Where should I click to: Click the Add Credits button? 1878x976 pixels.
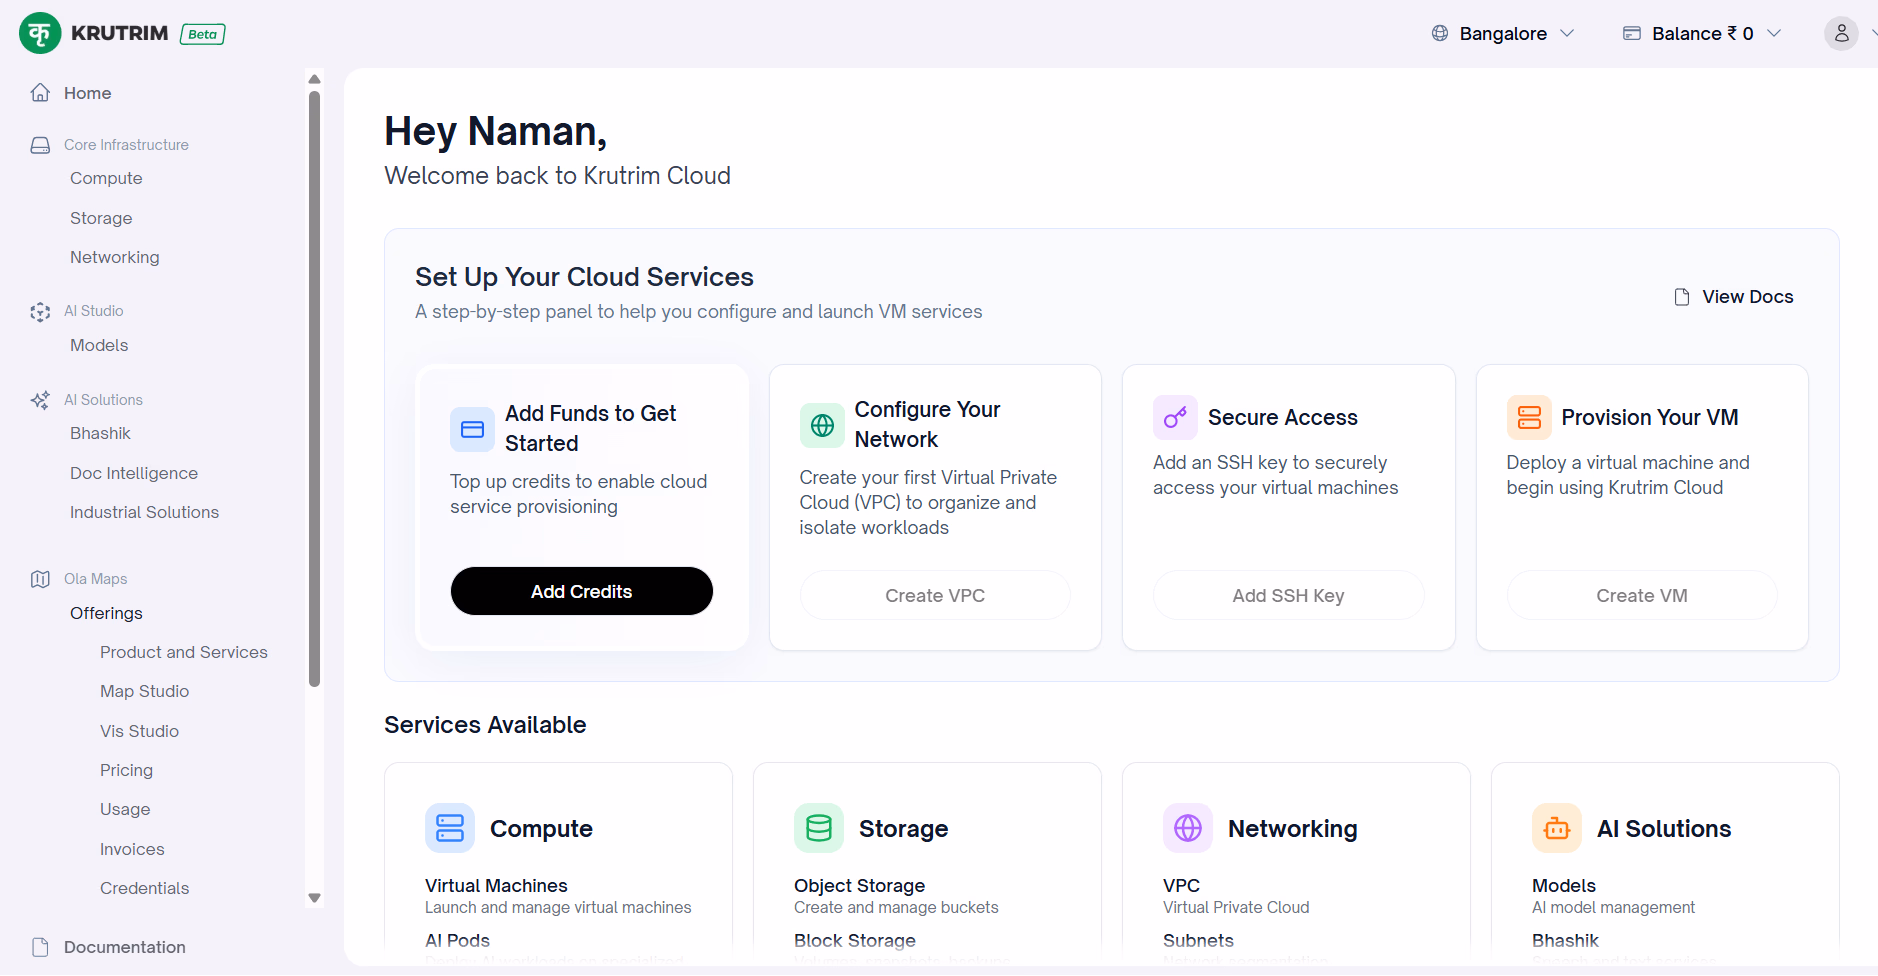(x=582, y=591)
